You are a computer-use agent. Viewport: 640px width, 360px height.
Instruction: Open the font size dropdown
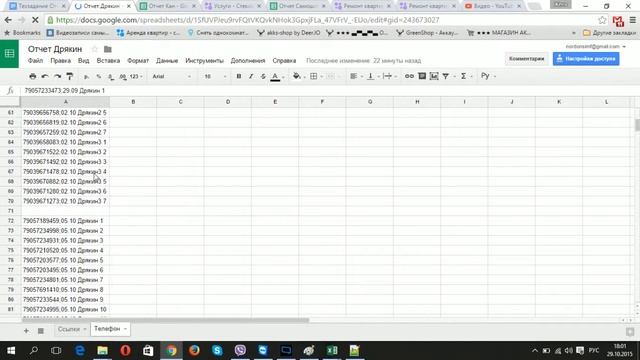click(215, 76)
